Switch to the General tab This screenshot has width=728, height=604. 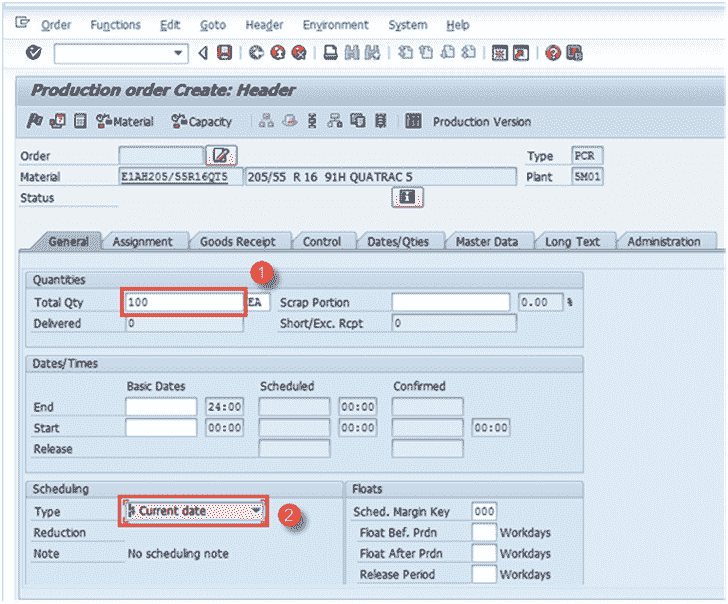coord(69,241)
